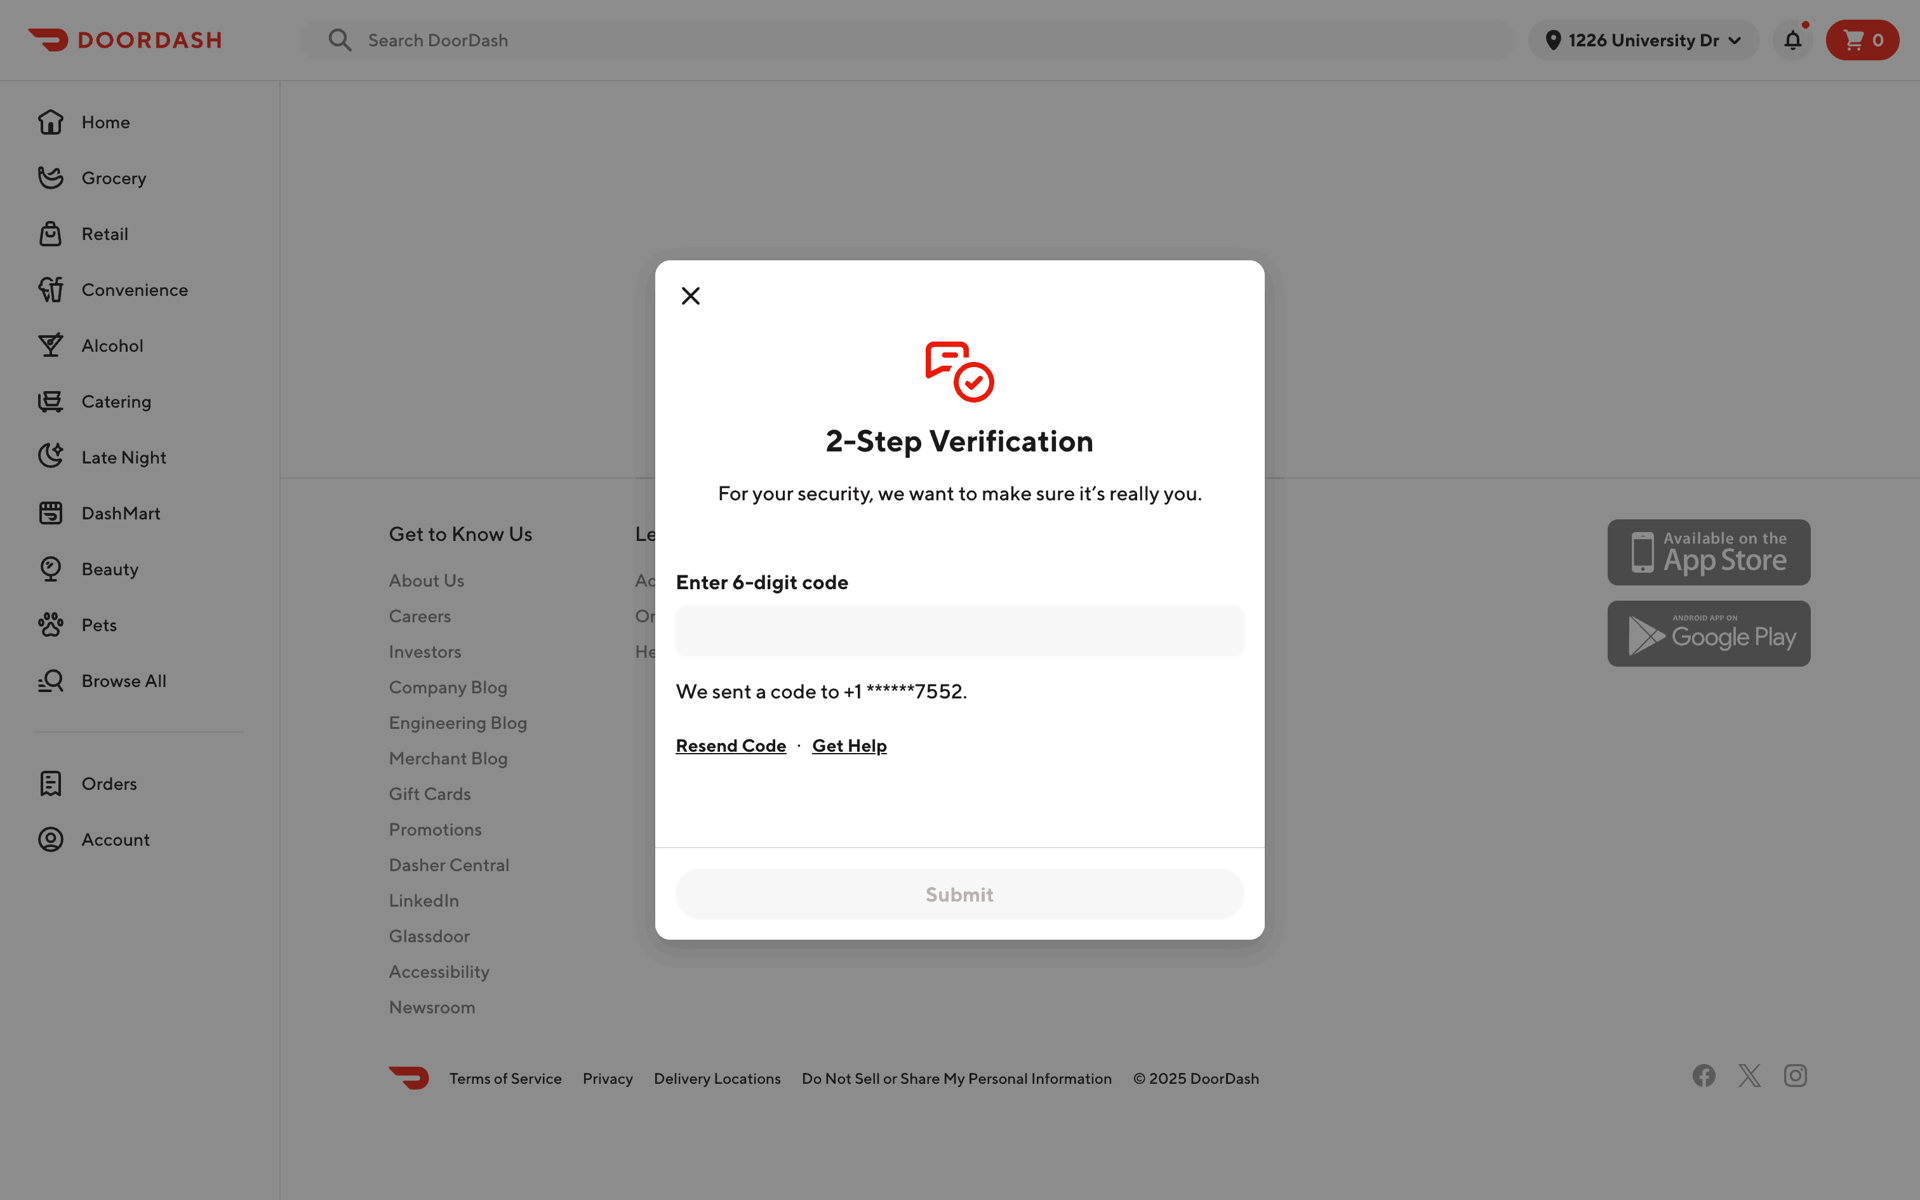Viewport: 1920px width, 1200px height.
Task: Open the Engineering Blog link
Action: click(458, 723)
